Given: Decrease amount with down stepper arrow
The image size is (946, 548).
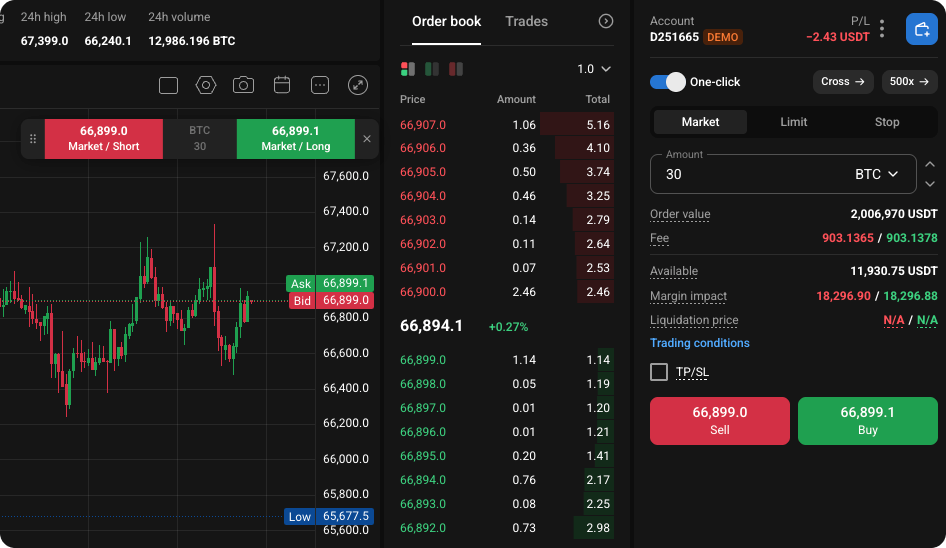Looking at the screenshot, I should (x=930, y=183).
